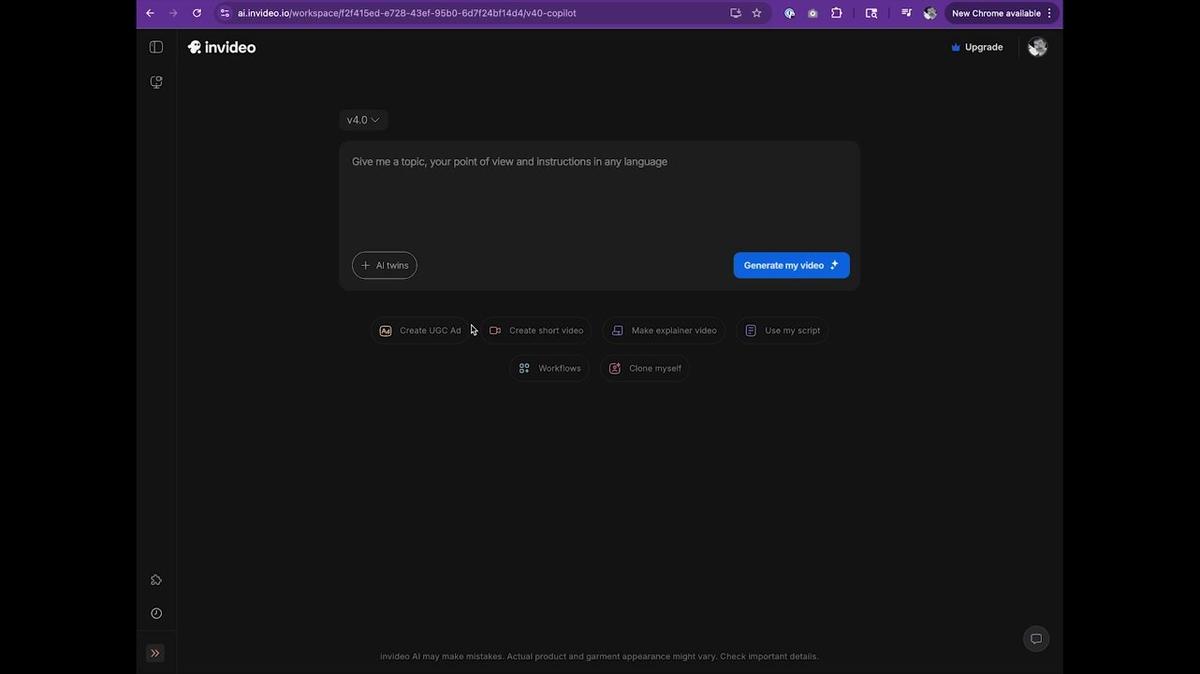
Task: Open the v4.0 version dropdown
Action: 363,120
